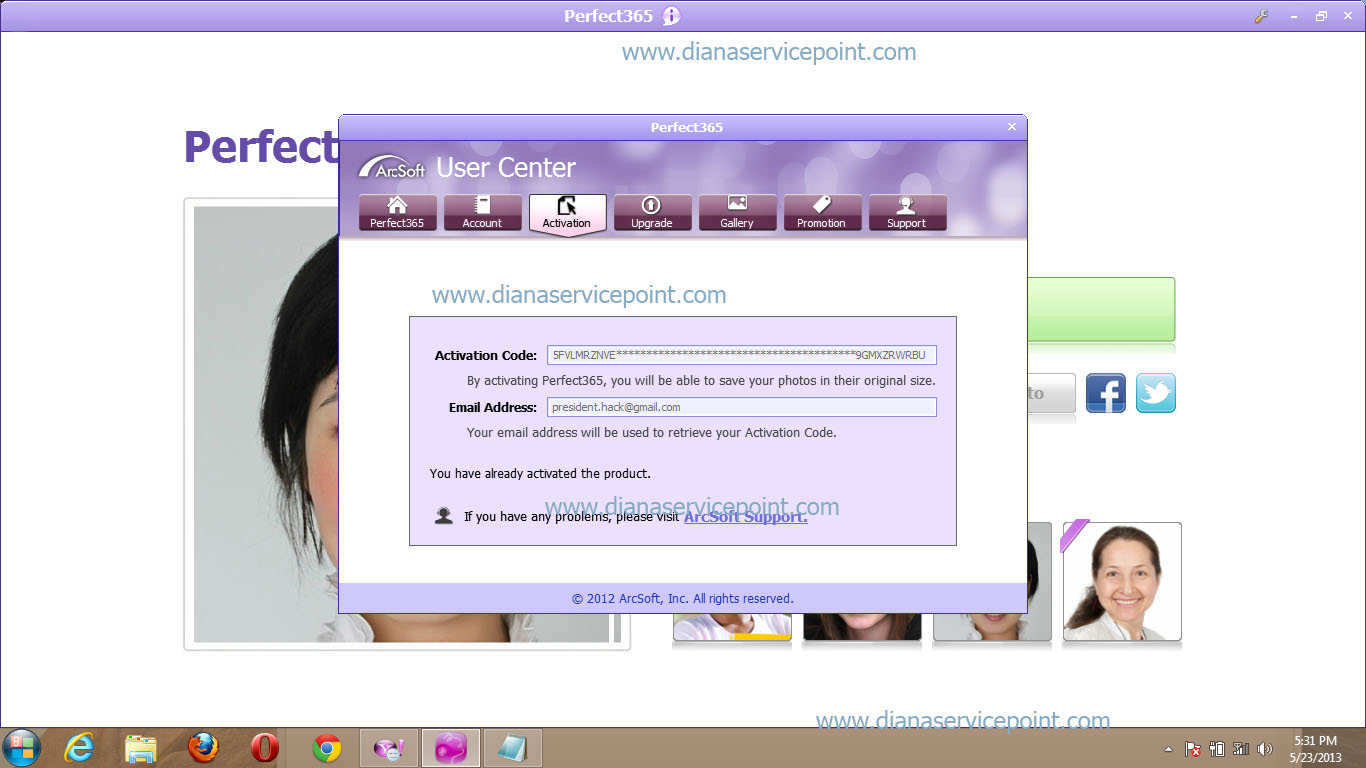Open the notepad-like taskbar application
The width and height of the screenshot is (1366, 768).
pos(513,748)
